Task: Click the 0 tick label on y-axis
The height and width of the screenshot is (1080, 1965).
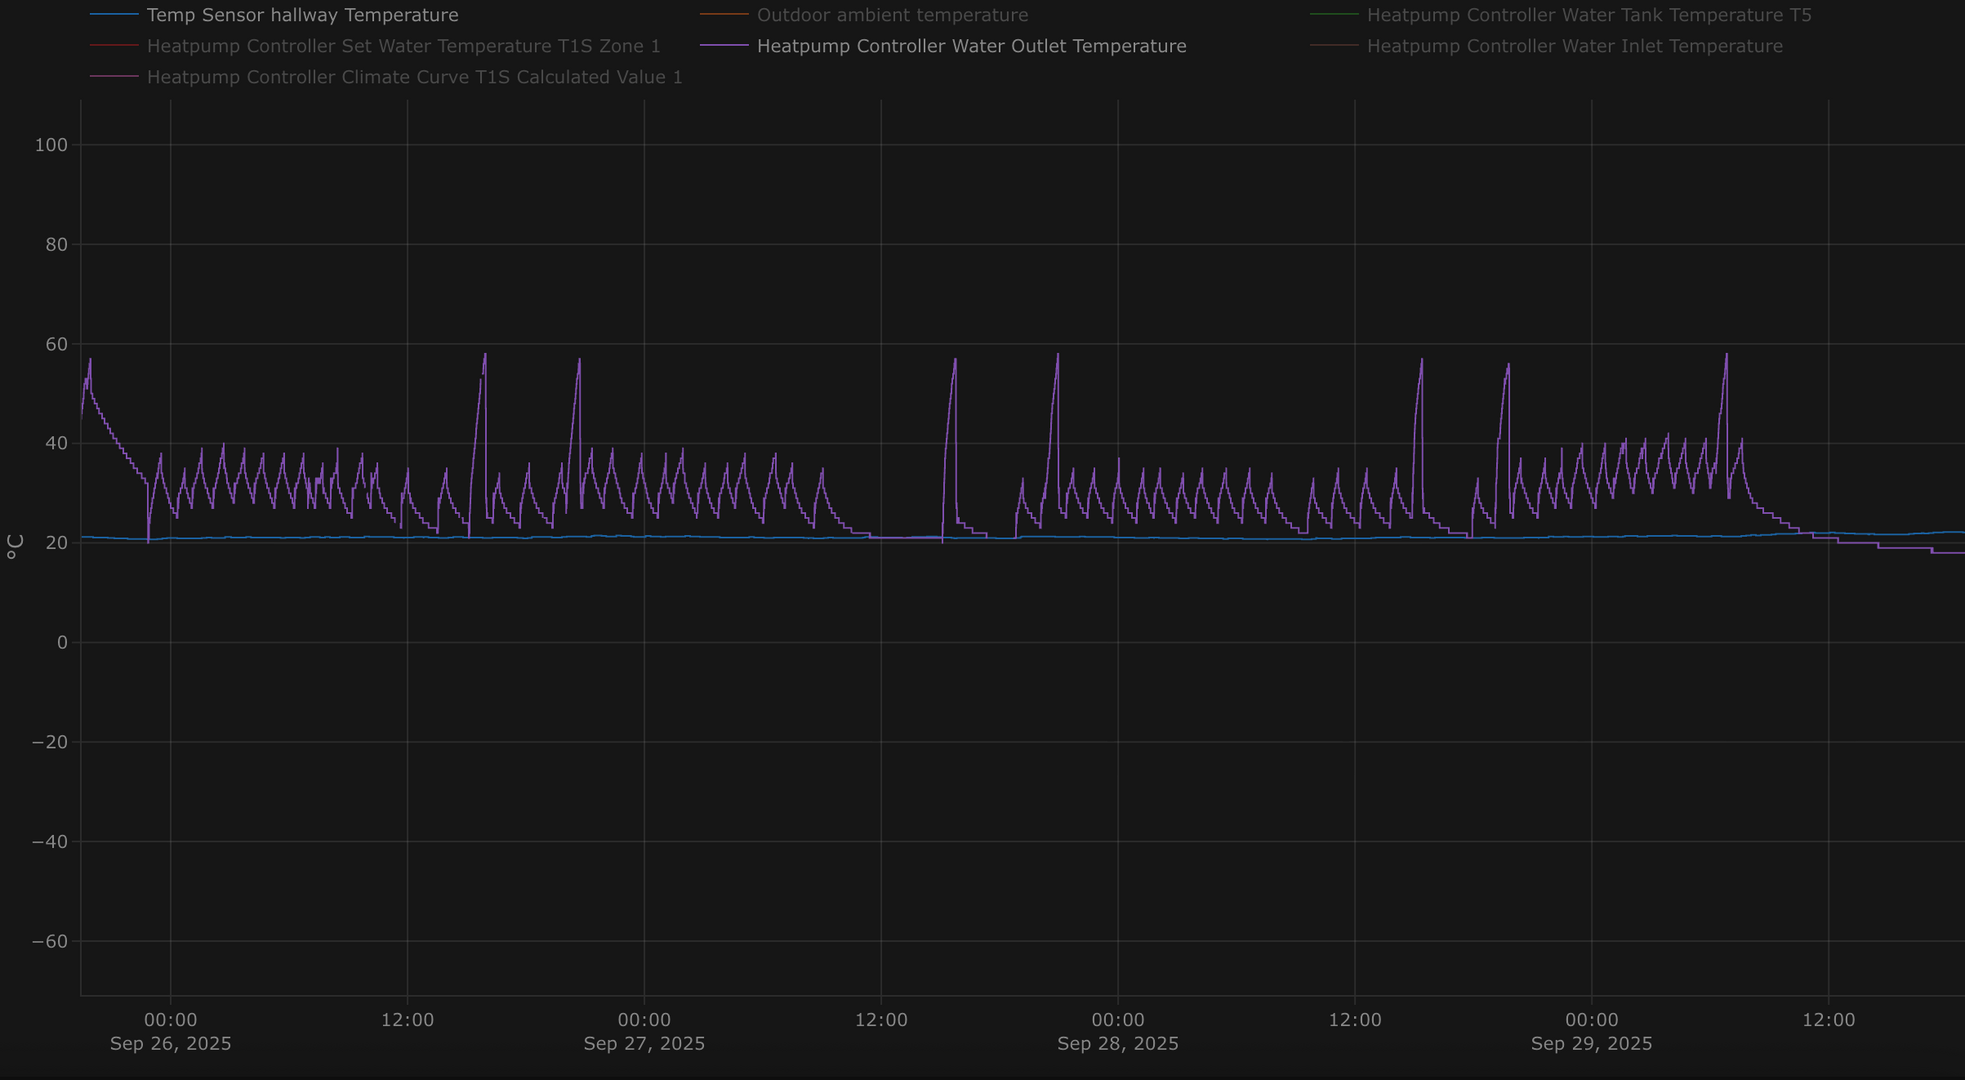Action: (62, 642)
